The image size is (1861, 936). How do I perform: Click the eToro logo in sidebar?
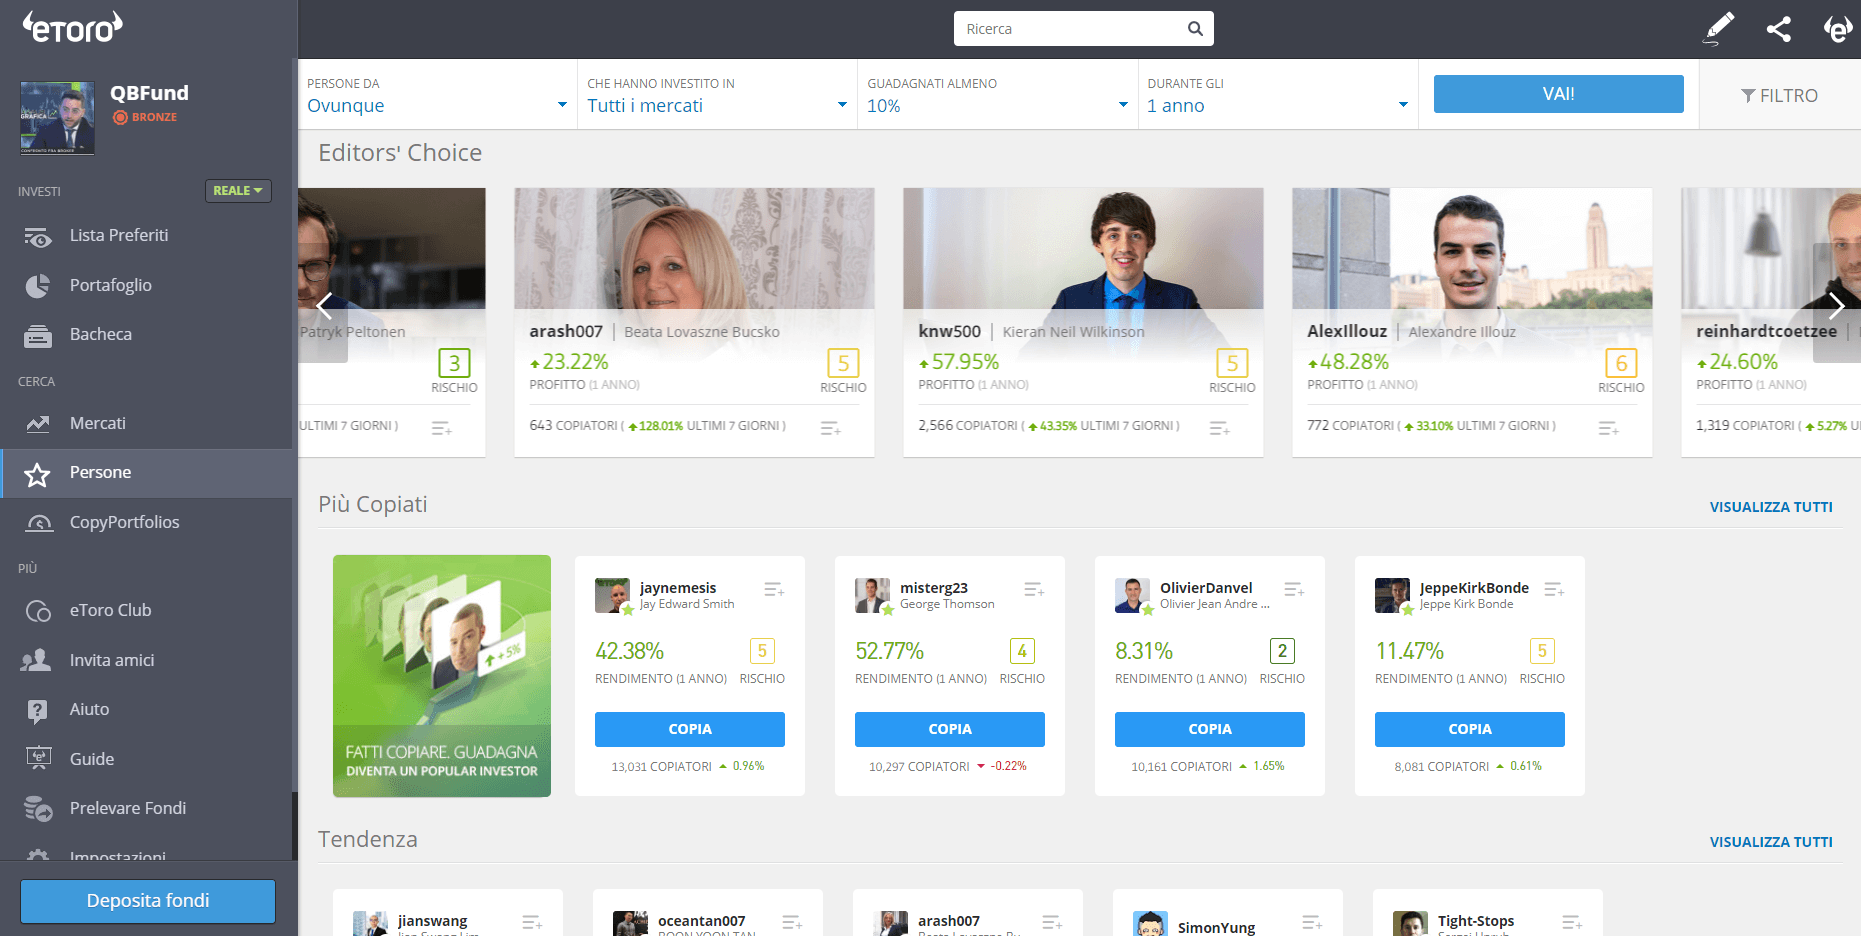pyautogui.click(x=73, y=27)
